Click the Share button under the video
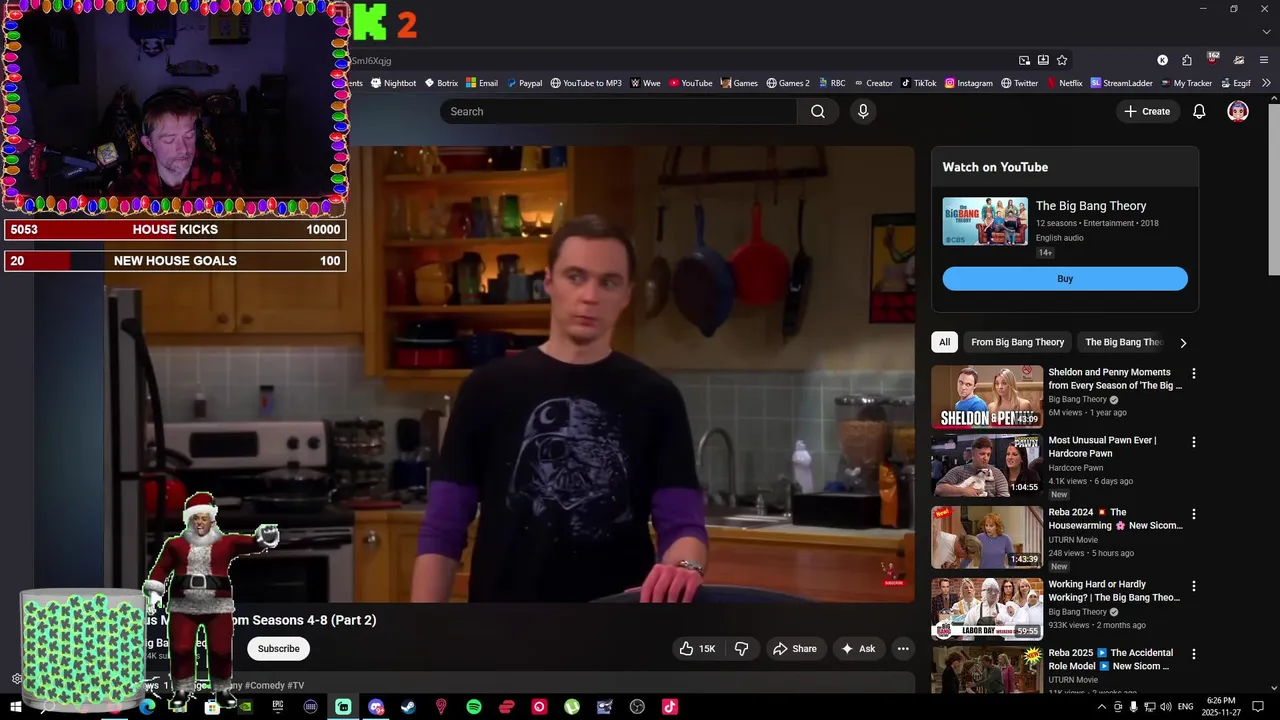Screen dimensions: 1280x720 [794, 649]
